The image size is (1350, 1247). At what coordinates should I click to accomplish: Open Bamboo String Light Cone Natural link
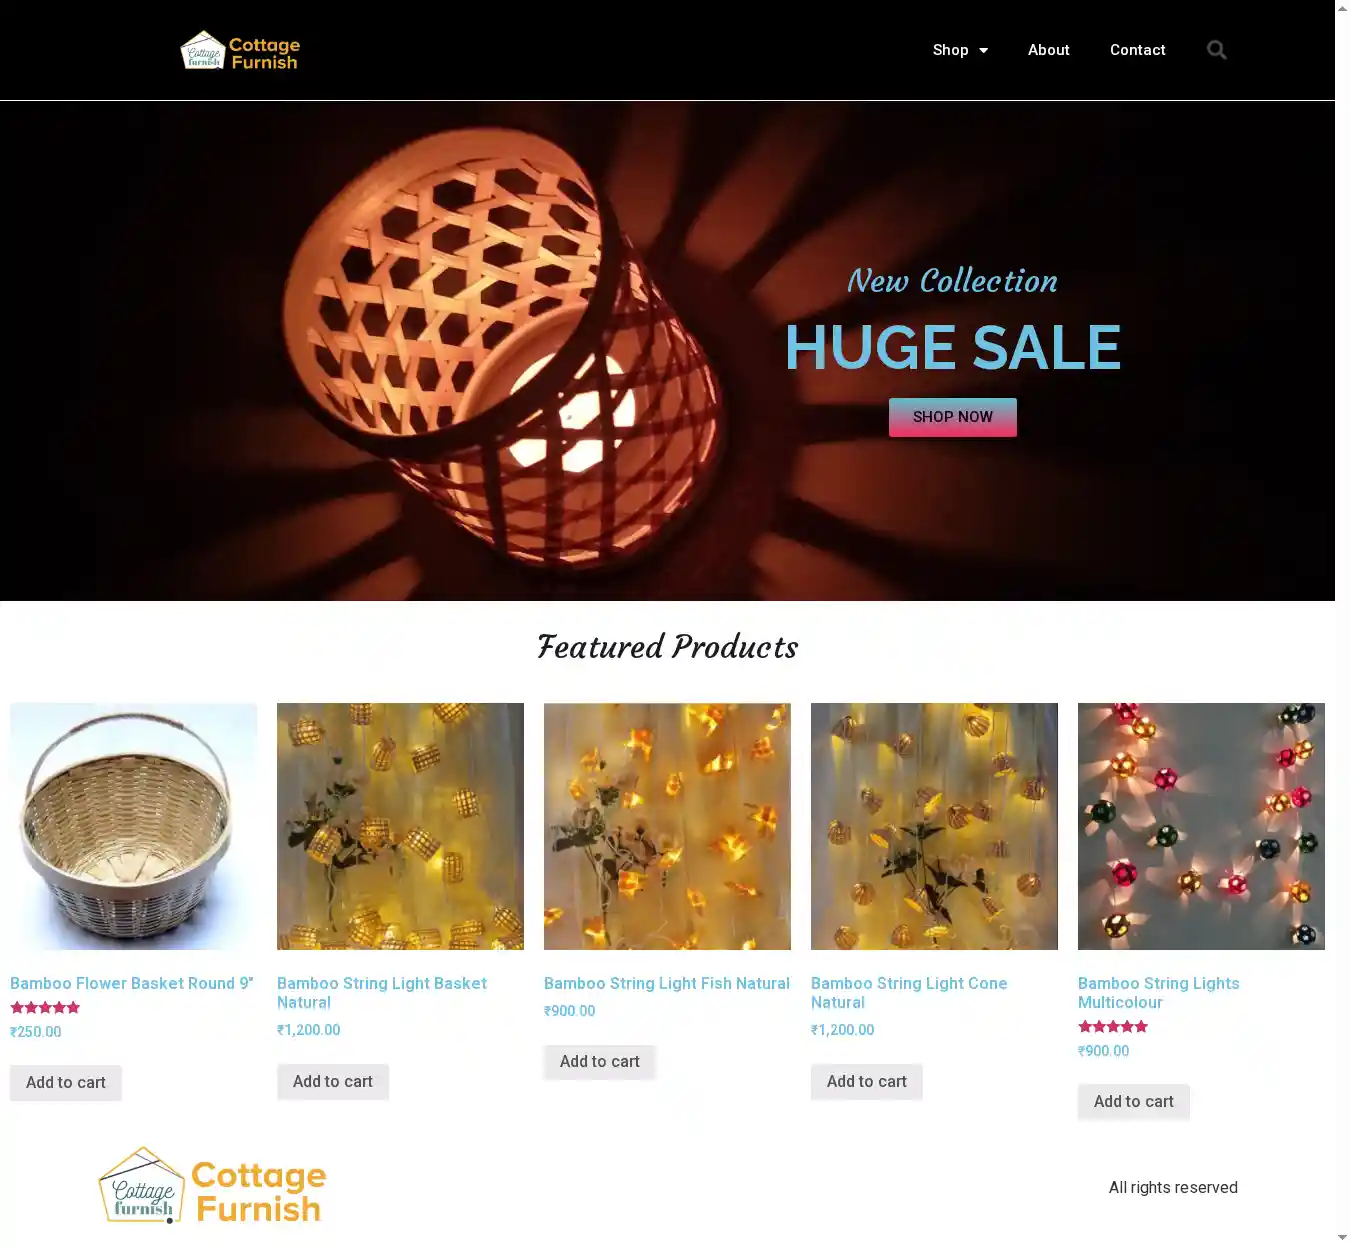pyautogui.click(x=909, y=993)
